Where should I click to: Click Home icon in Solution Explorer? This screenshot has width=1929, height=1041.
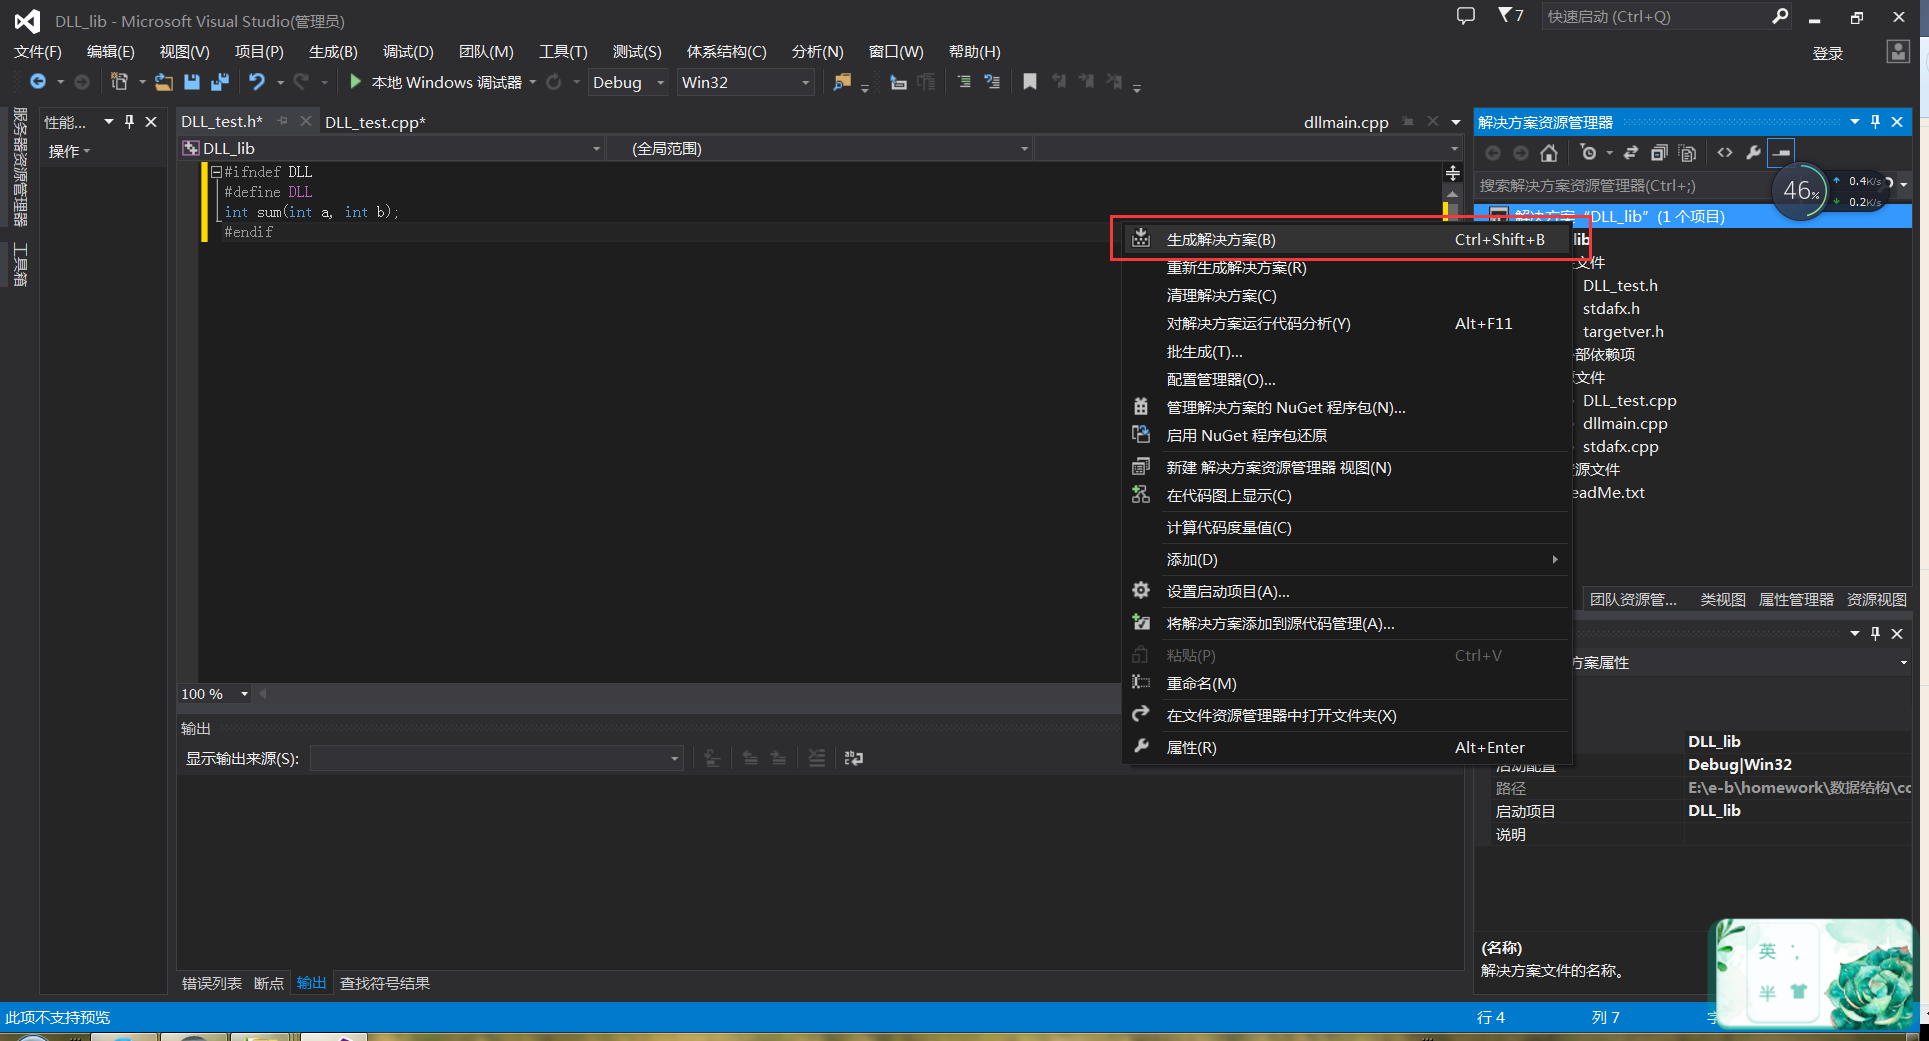pos(1549,153)
